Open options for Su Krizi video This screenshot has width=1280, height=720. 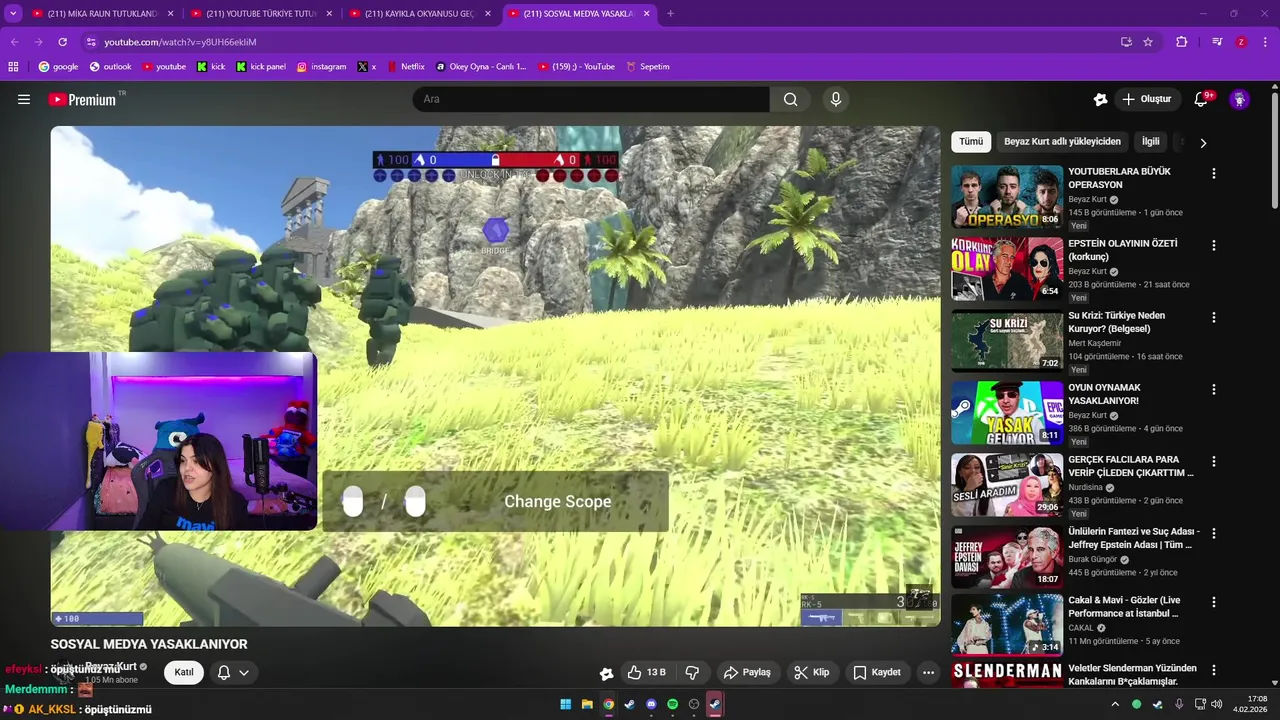click(x=1214, y=317)
